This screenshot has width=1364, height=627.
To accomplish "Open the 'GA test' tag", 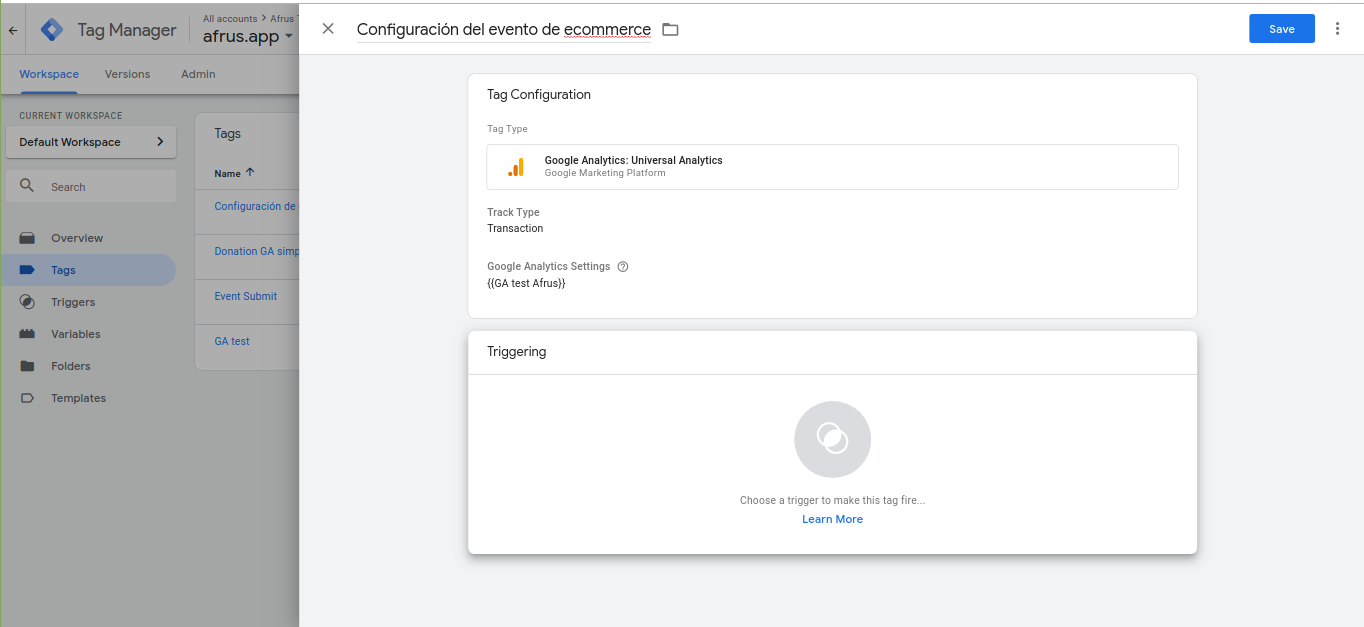I will (232, 341).
